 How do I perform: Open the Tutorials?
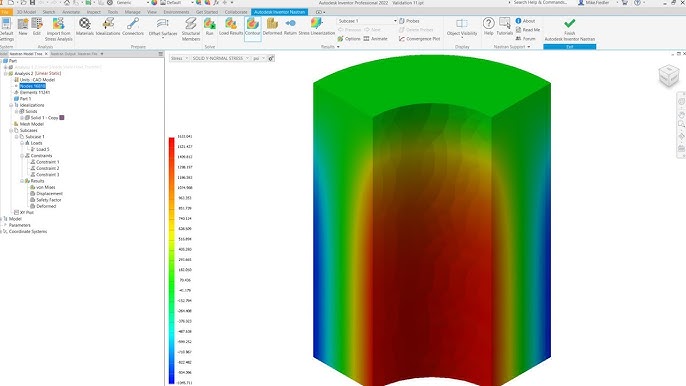[504, 27]
